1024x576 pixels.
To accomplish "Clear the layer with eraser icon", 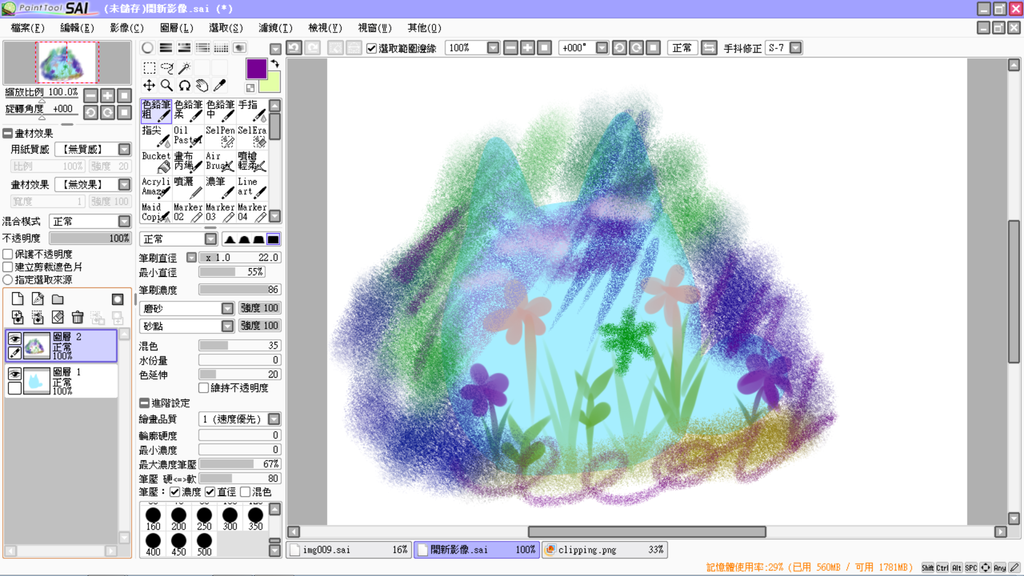I will coord(58,317).
